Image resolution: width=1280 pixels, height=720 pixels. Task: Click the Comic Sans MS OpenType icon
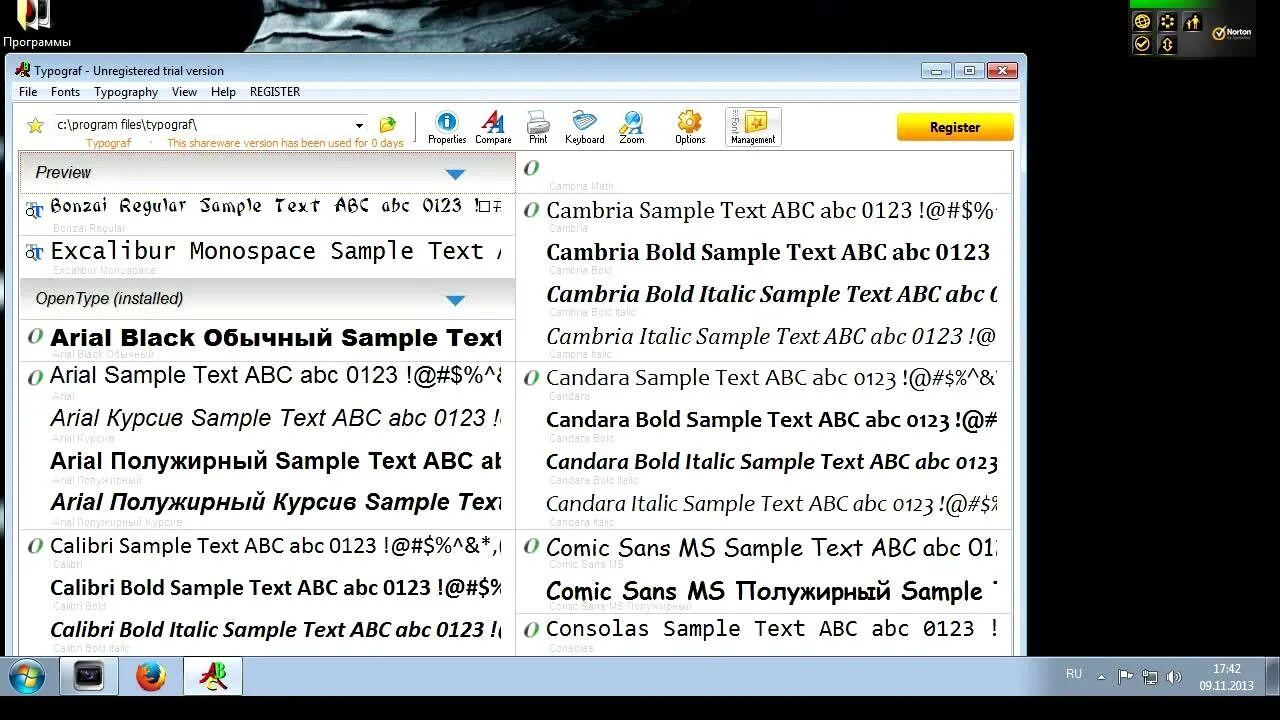coord(531,546)
